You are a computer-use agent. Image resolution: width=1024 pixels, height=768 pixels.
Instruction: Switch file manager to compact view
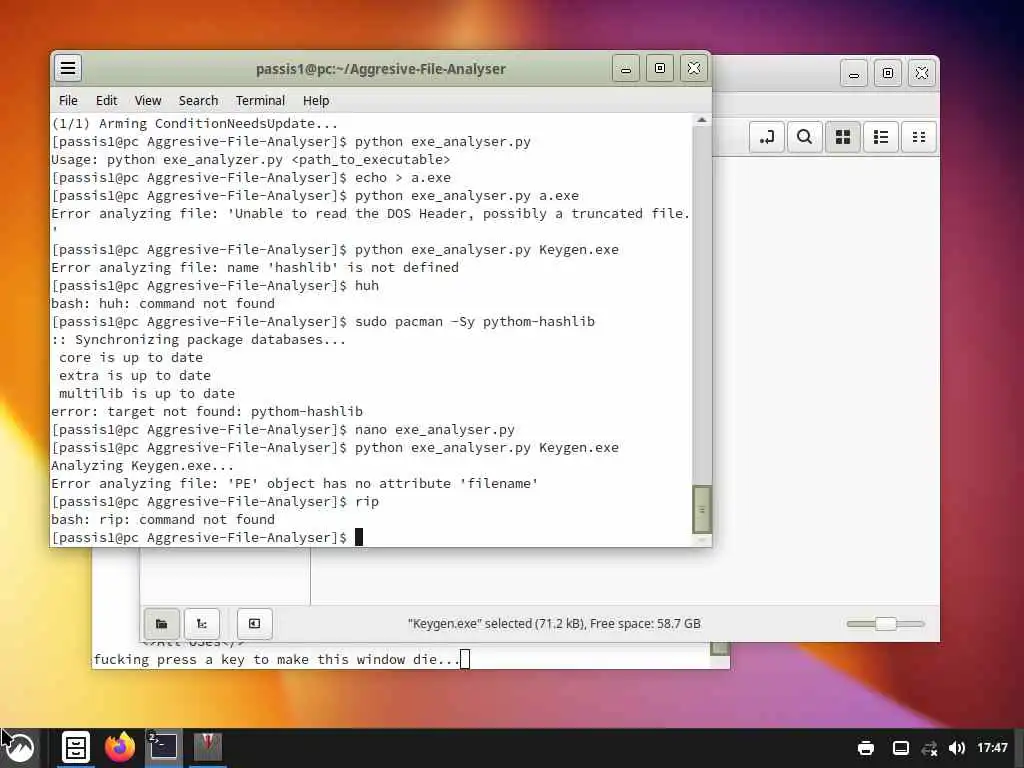[x=919, y=137]
